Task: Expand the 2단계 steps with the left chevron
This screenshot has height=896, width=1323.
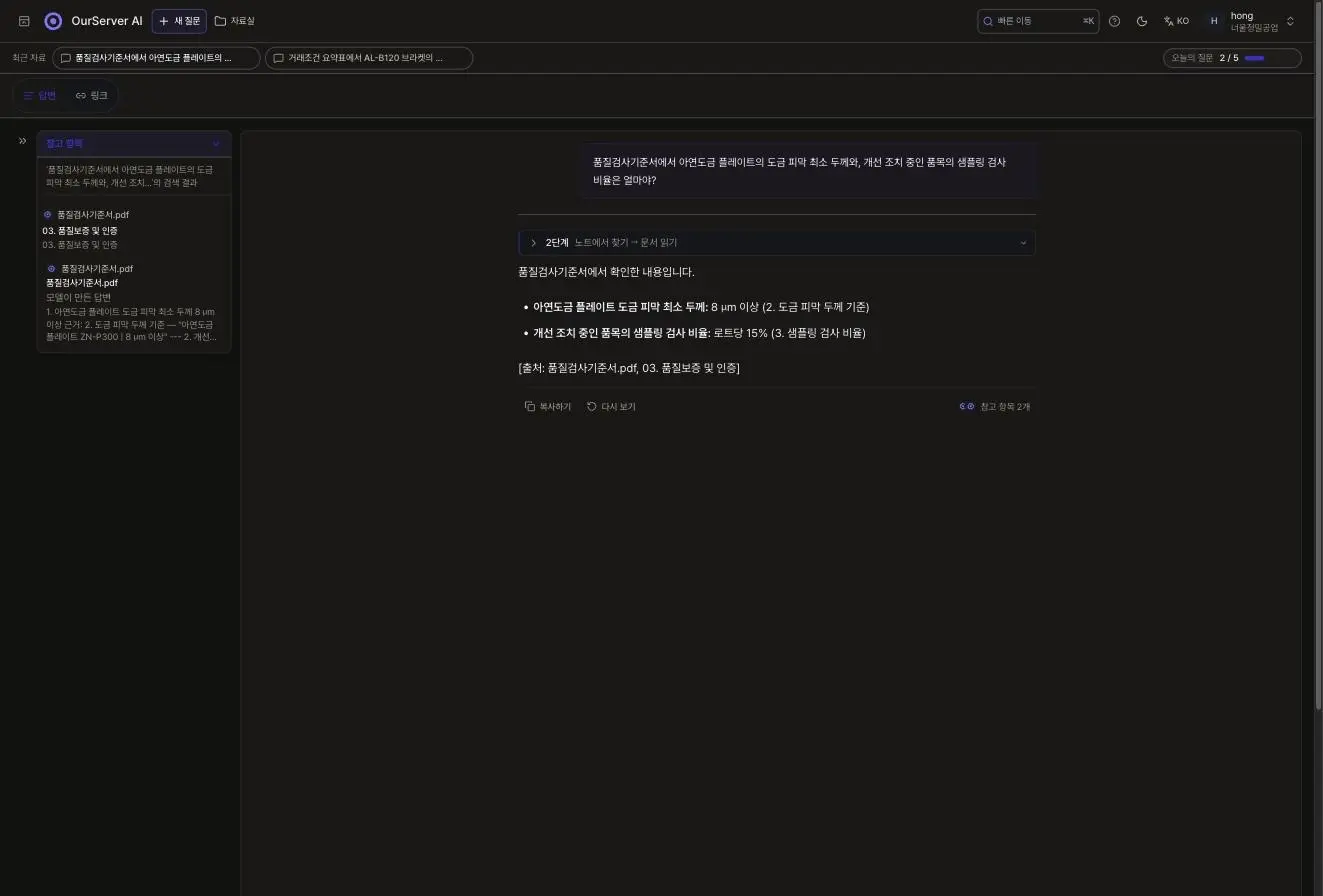Action: (x=534, y=243)
